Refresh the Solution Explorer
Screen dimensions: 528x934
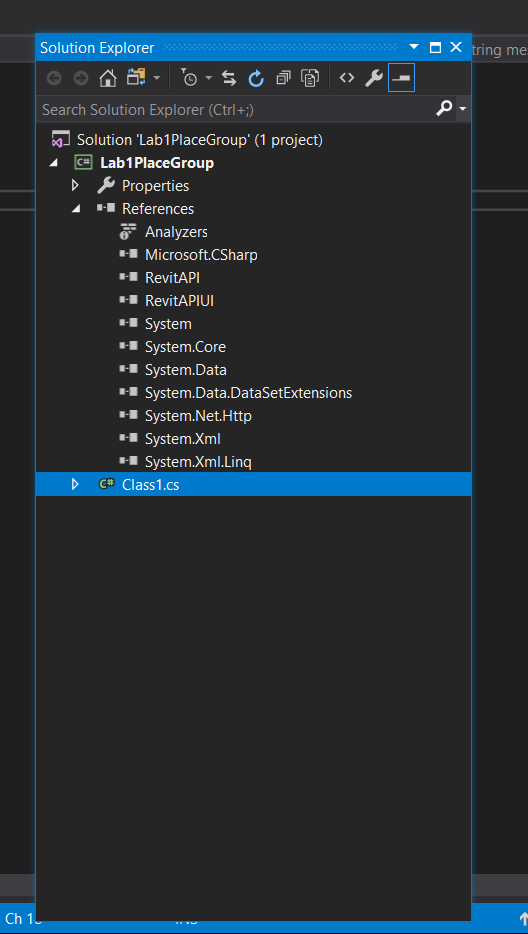tap(256, 78)
